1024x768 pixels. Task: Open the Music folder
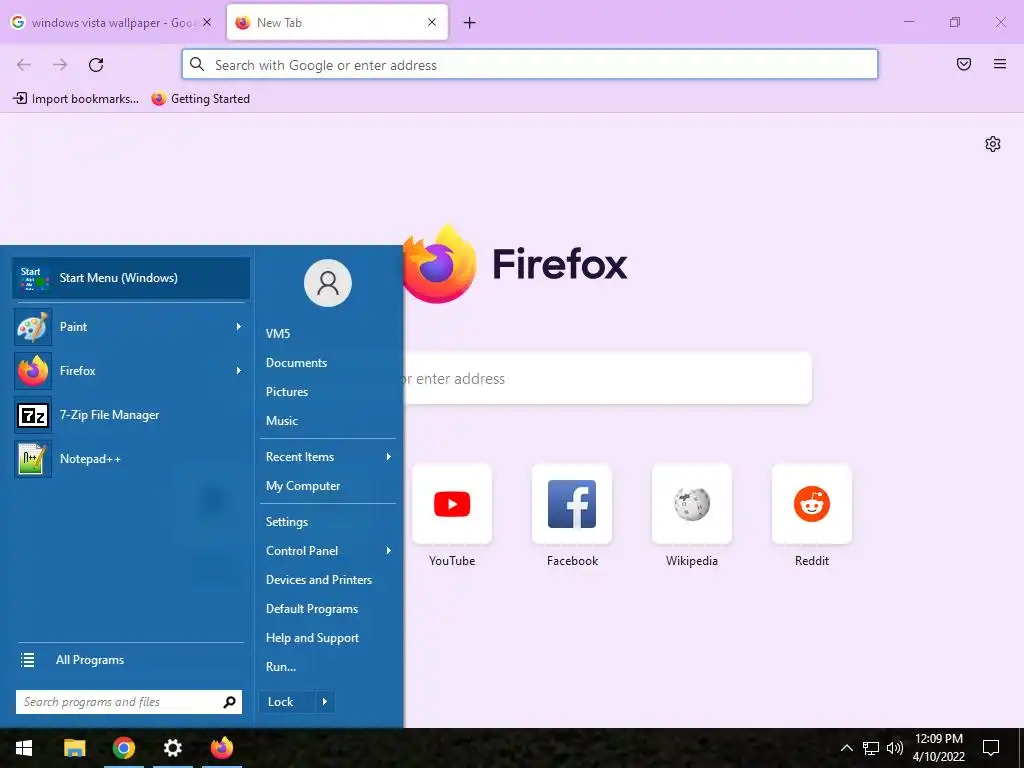[281, 421]
